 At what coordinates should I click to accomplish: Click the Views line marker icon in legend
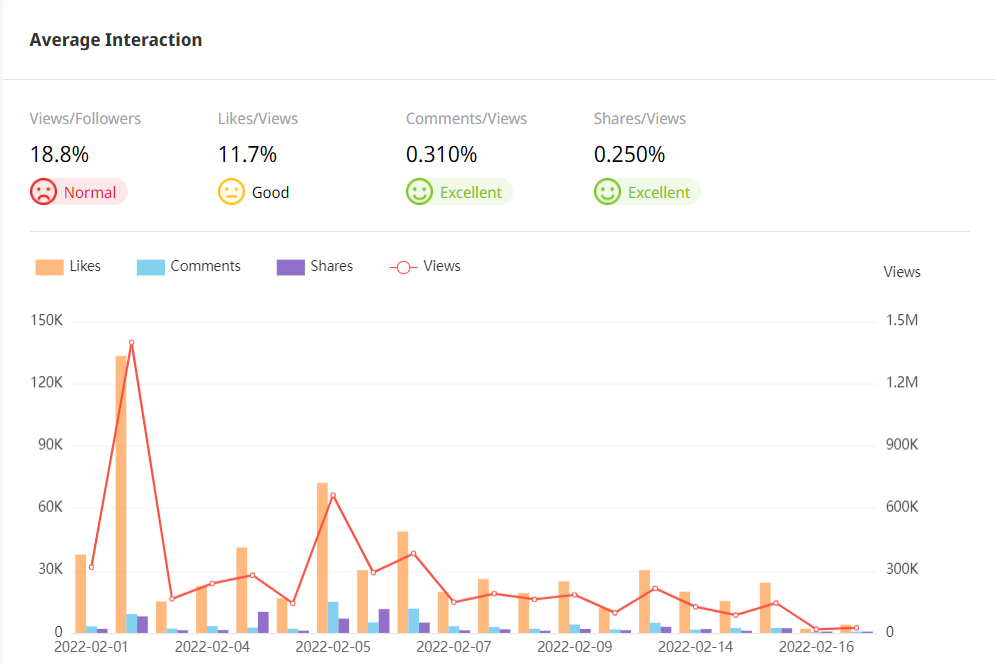(x=402, y=267)
